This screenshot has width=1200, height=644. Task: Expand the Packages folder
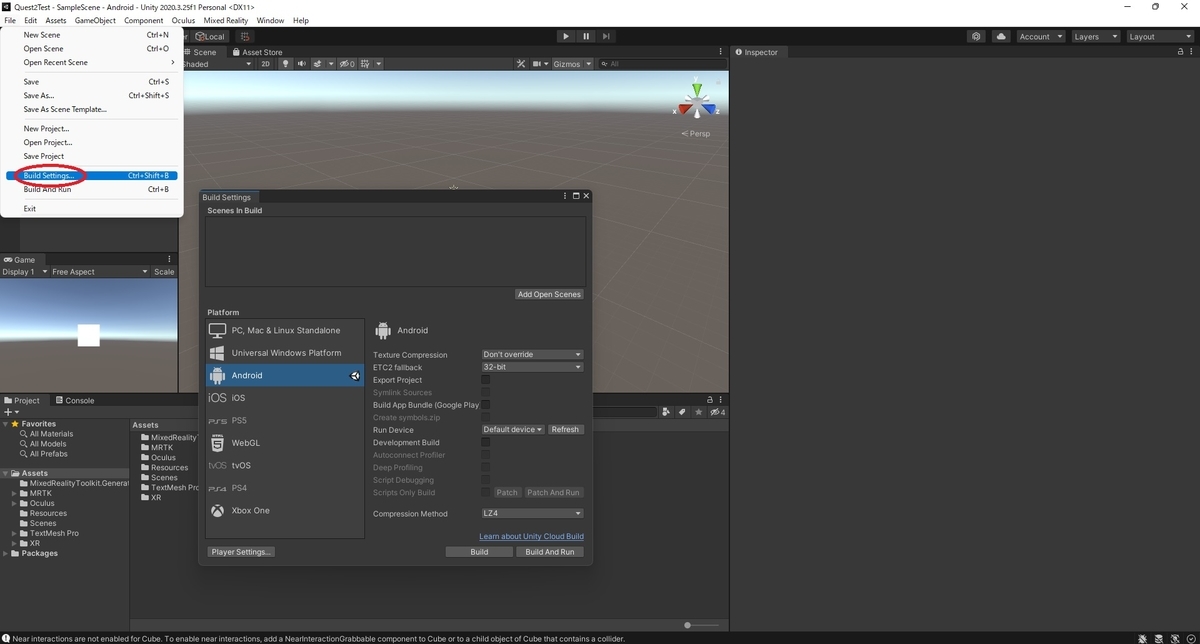(x=5, y=553)
